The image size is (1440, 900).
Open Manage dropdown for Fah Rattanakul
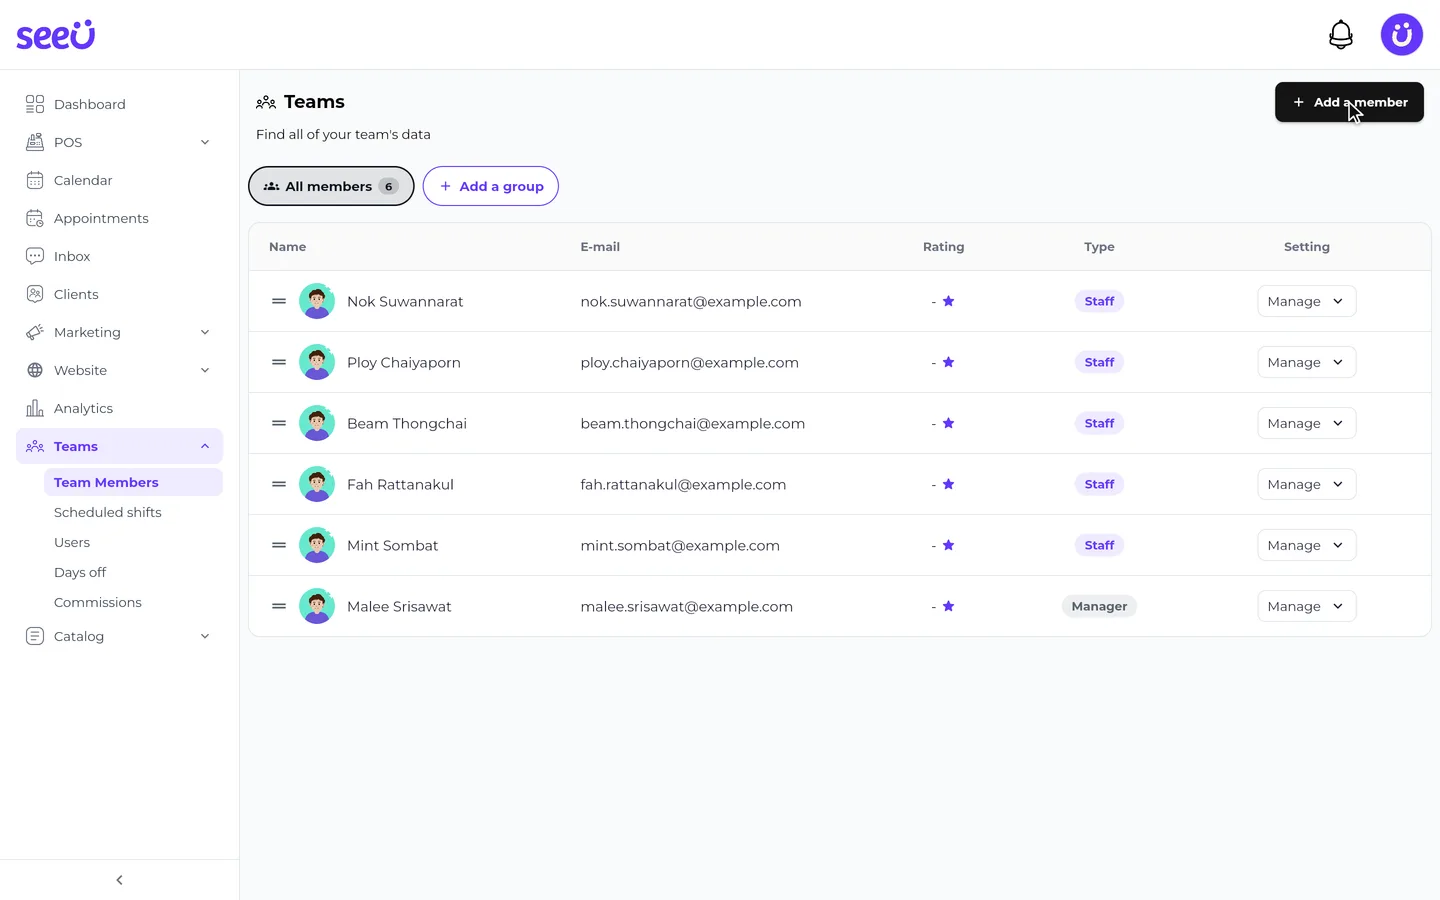1306,484
